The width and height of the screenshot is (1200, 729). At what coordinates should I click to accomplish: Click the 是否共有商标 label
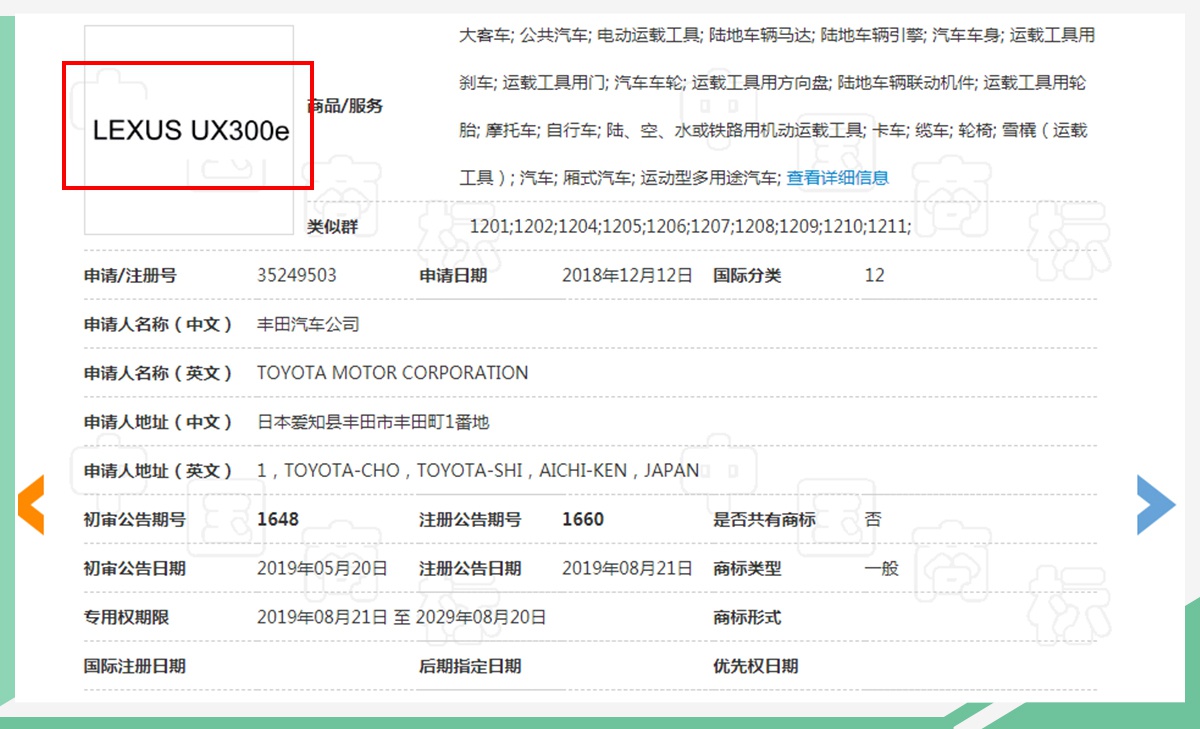(764, 519)
